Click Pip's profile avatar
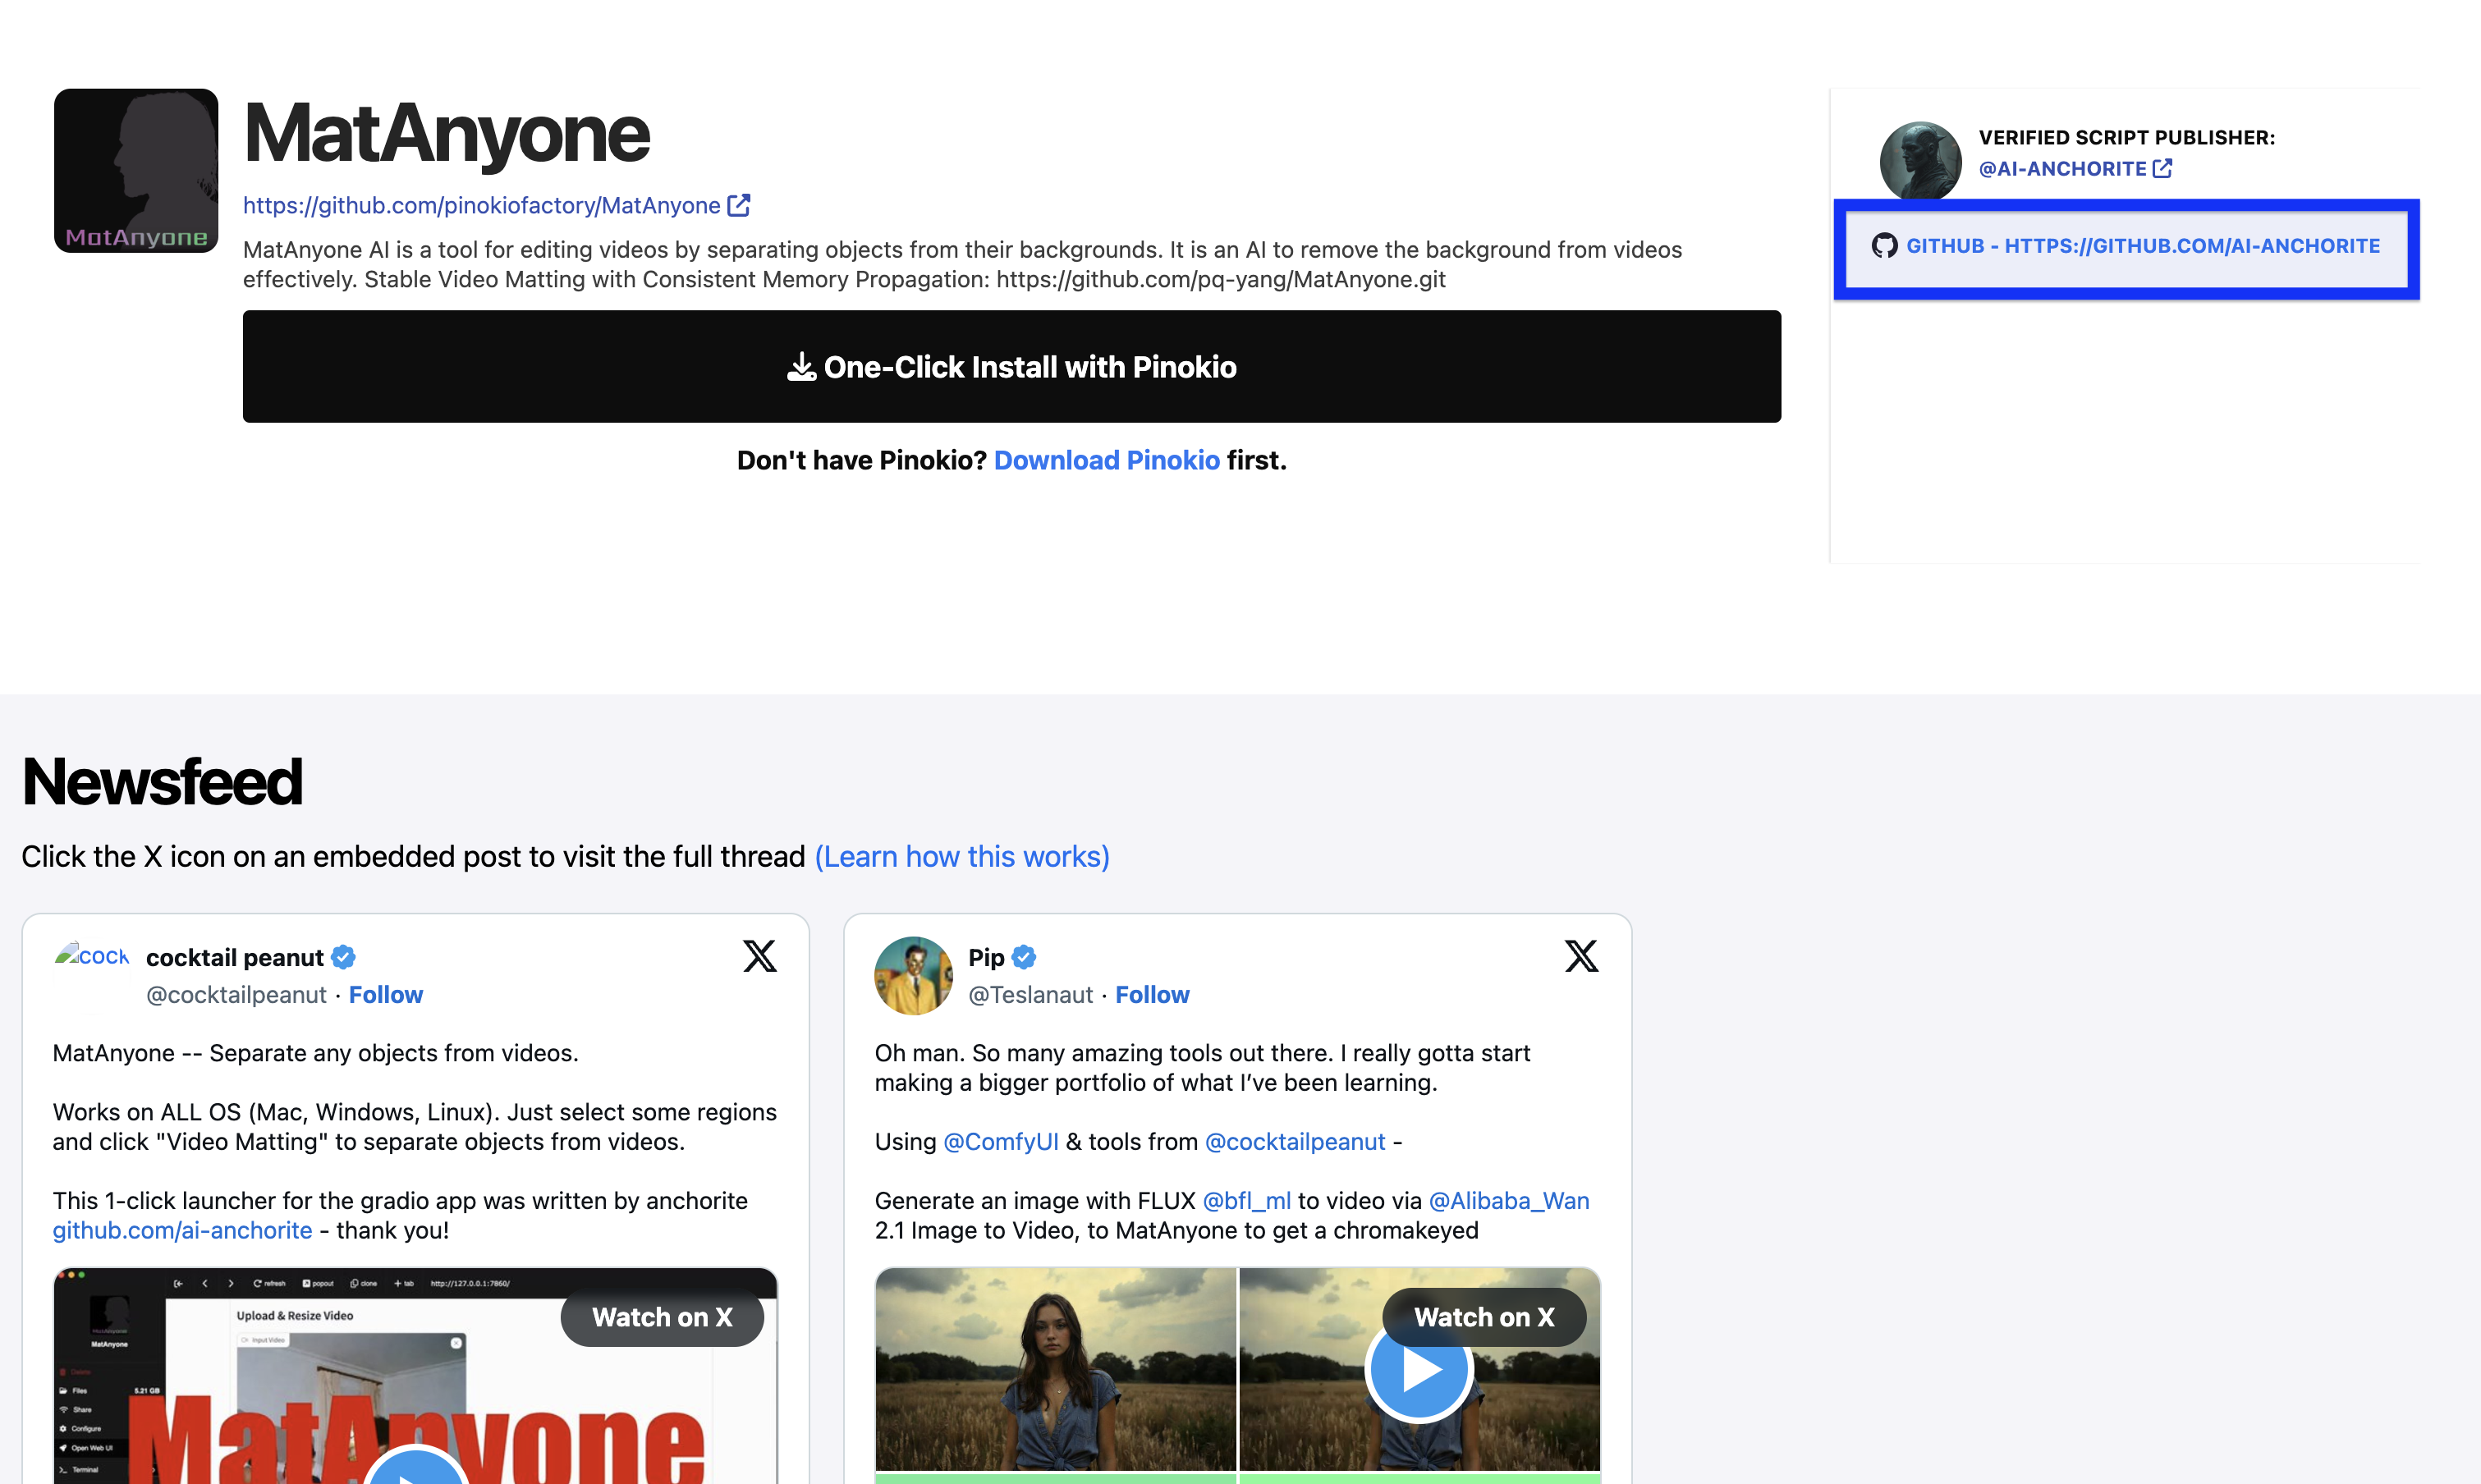 (x=913, y=975)
